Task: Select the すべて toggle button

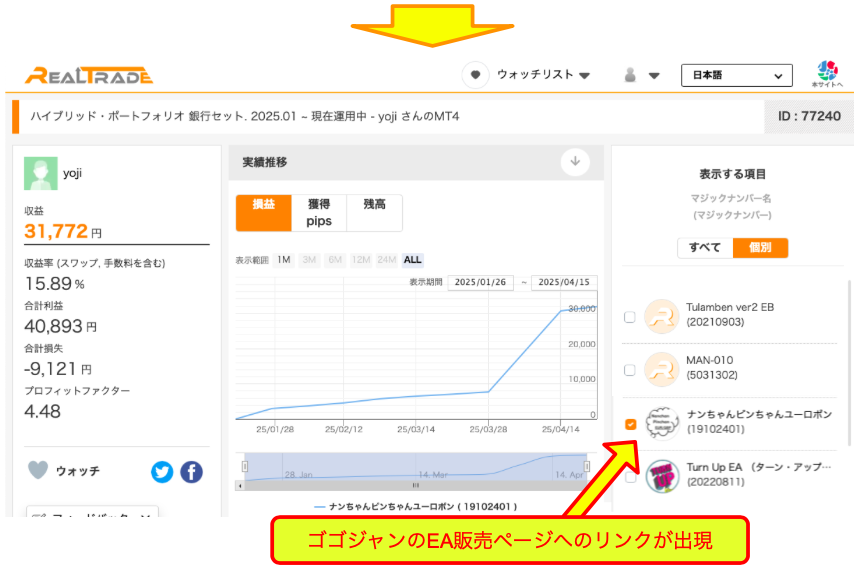Action: click(705, 247)
